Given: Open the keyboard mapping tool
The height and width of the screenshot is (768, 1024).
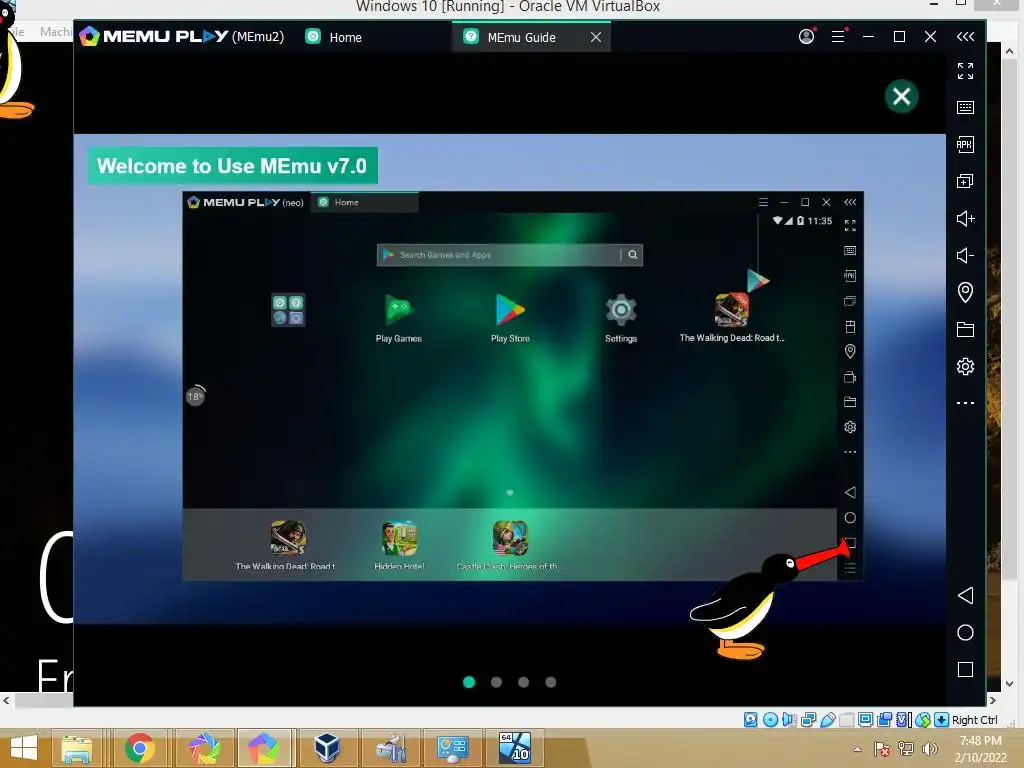Looking at the screenshot, I should click(x=965, y=107).
